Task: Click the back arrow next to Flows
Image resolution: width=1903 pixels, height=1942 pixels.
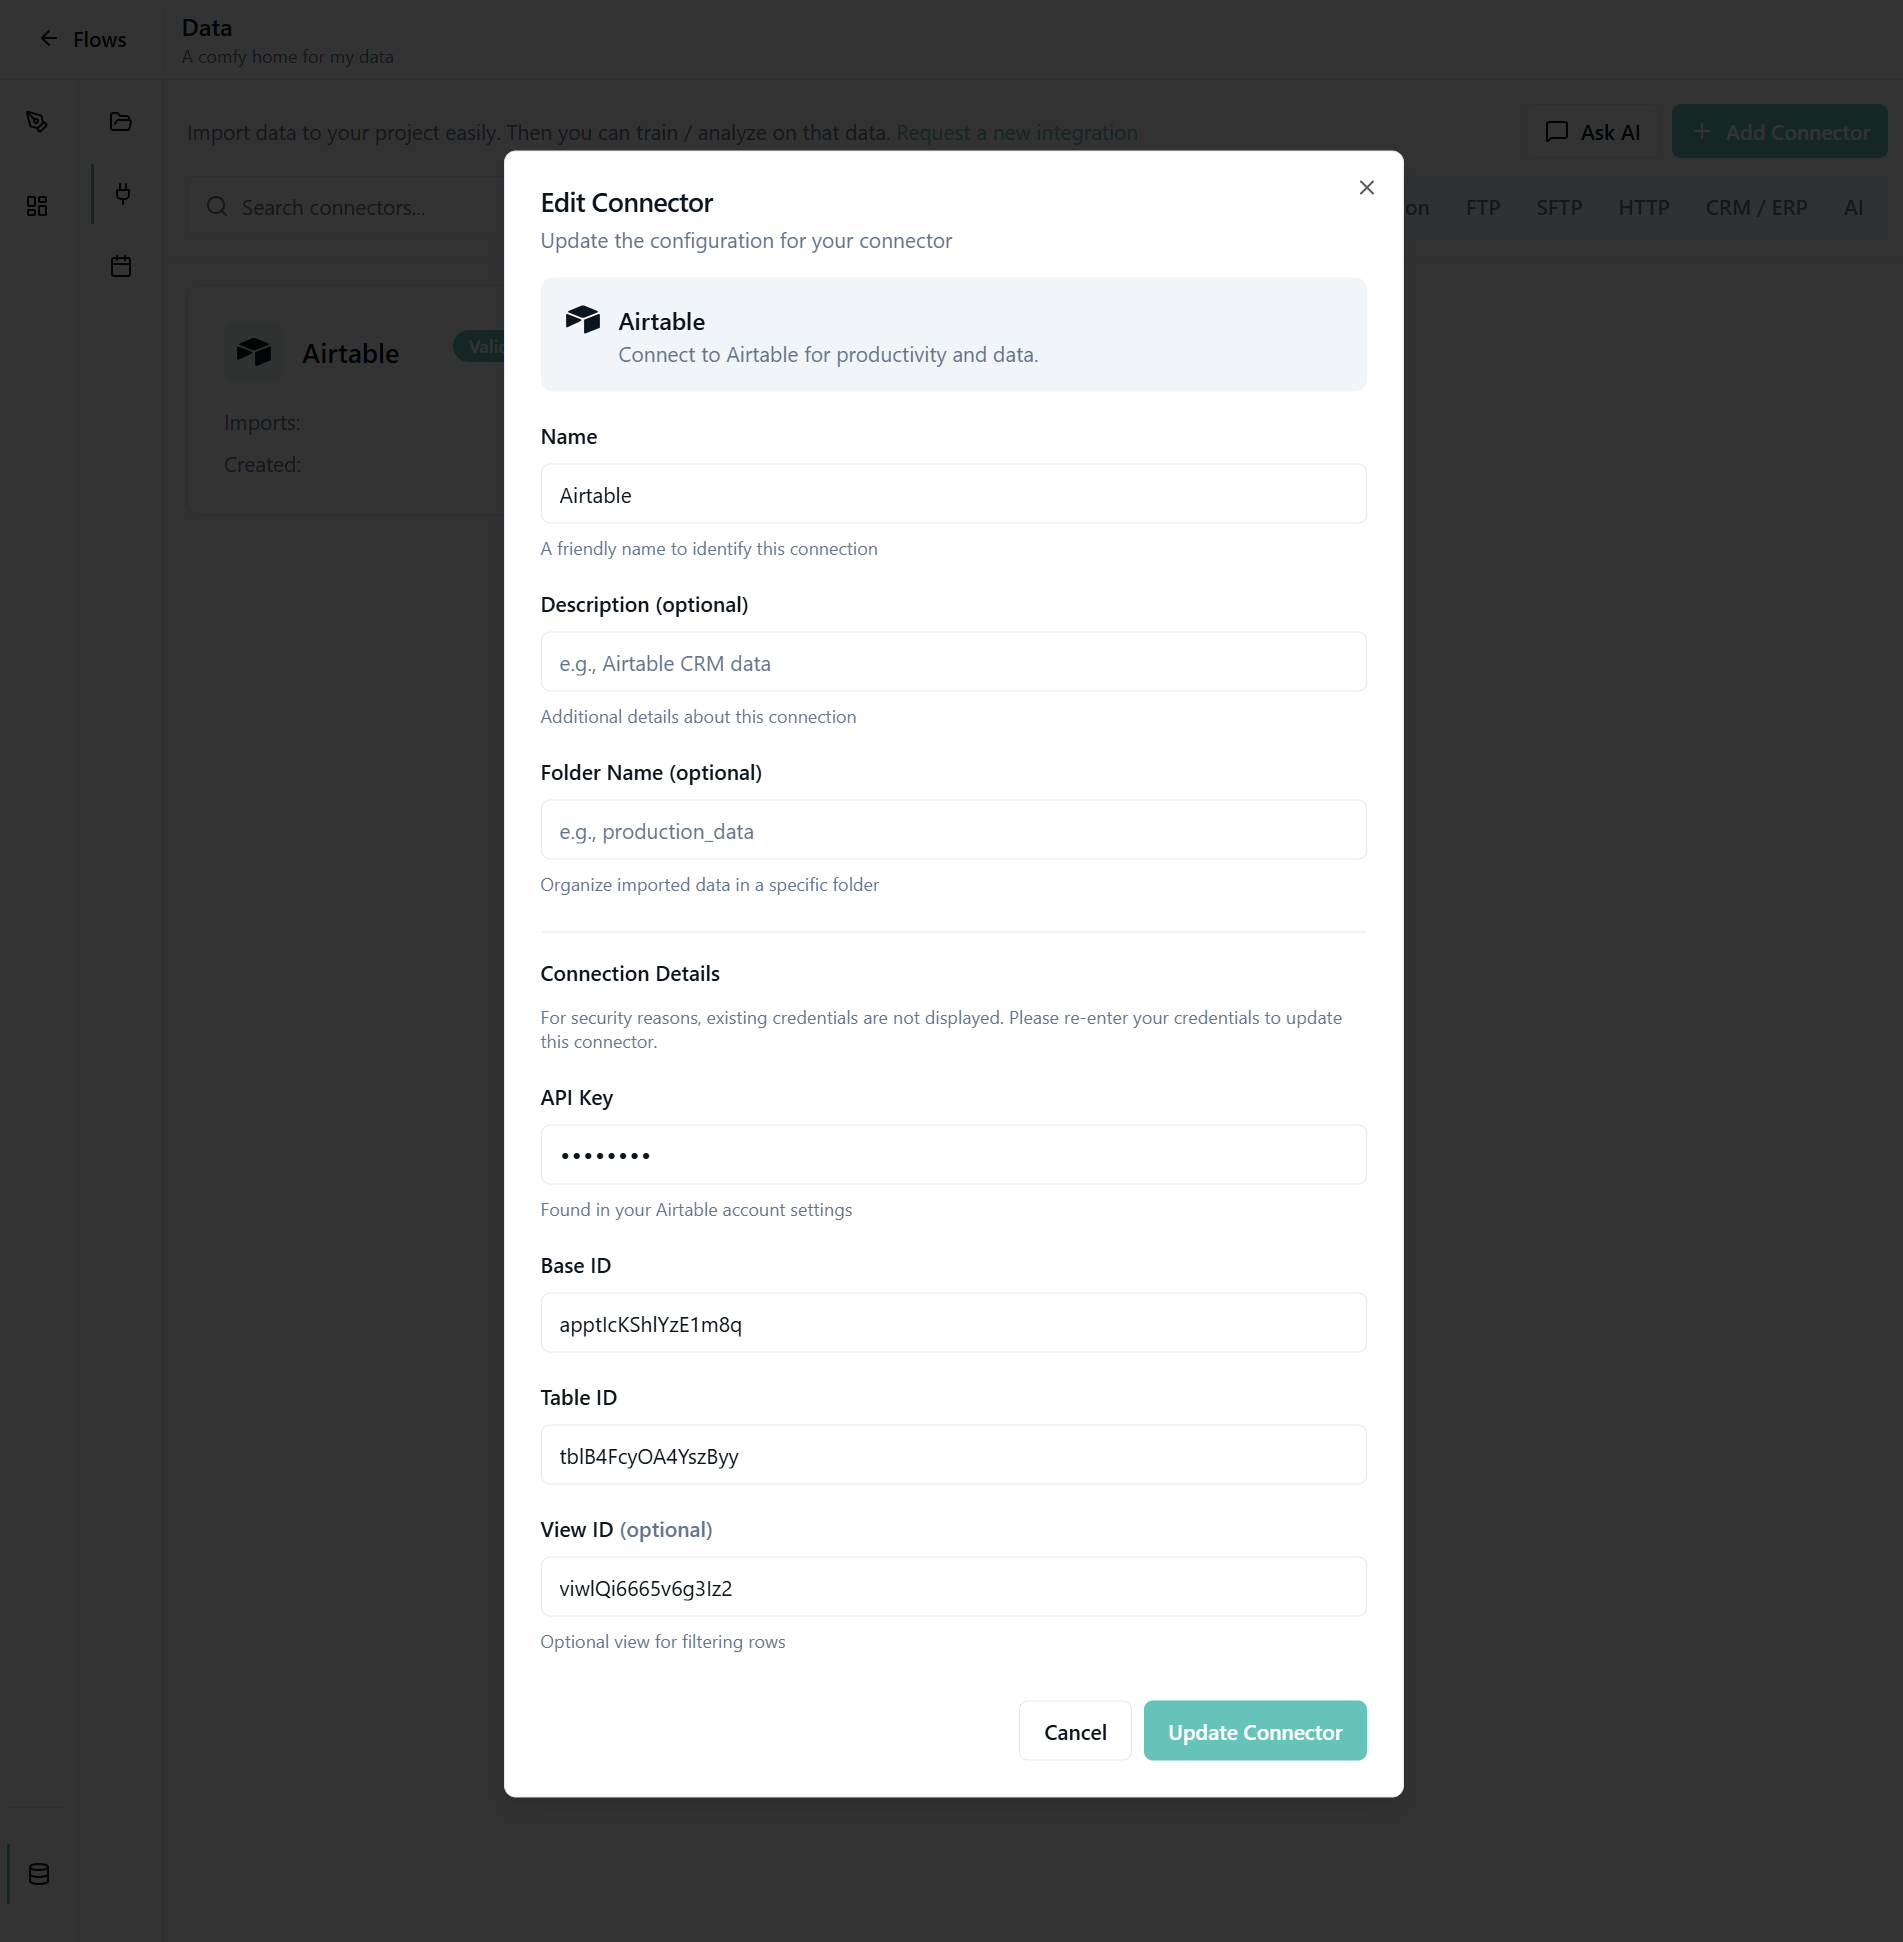Action: coord(48,39)
